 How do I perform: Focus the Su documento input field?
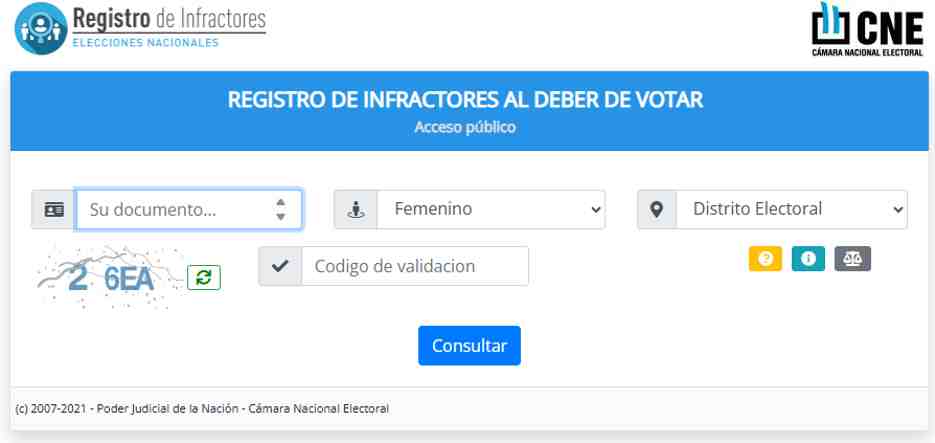tap(189, 209)
